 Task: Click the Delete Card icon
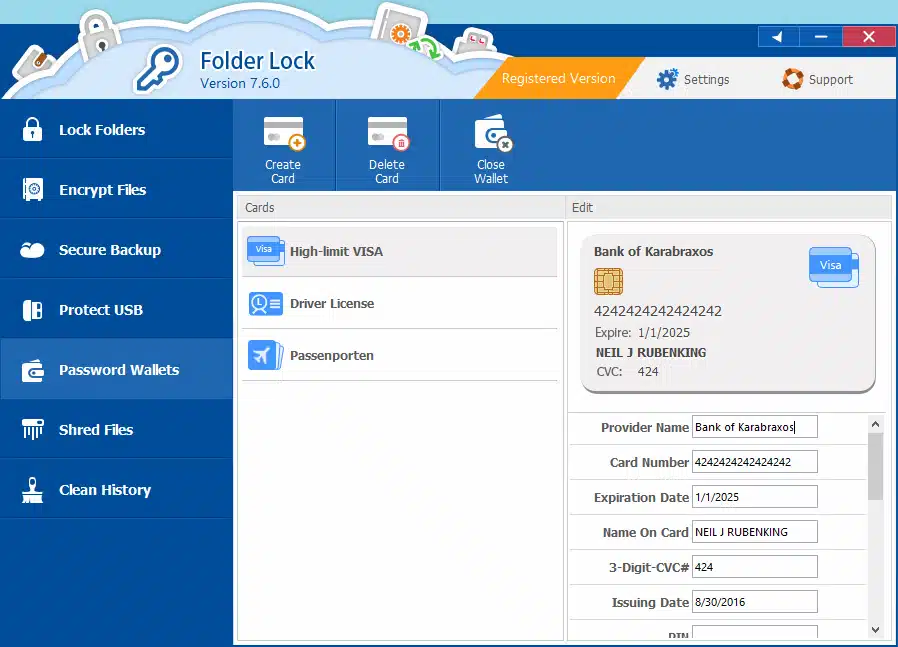coord(387,134)
